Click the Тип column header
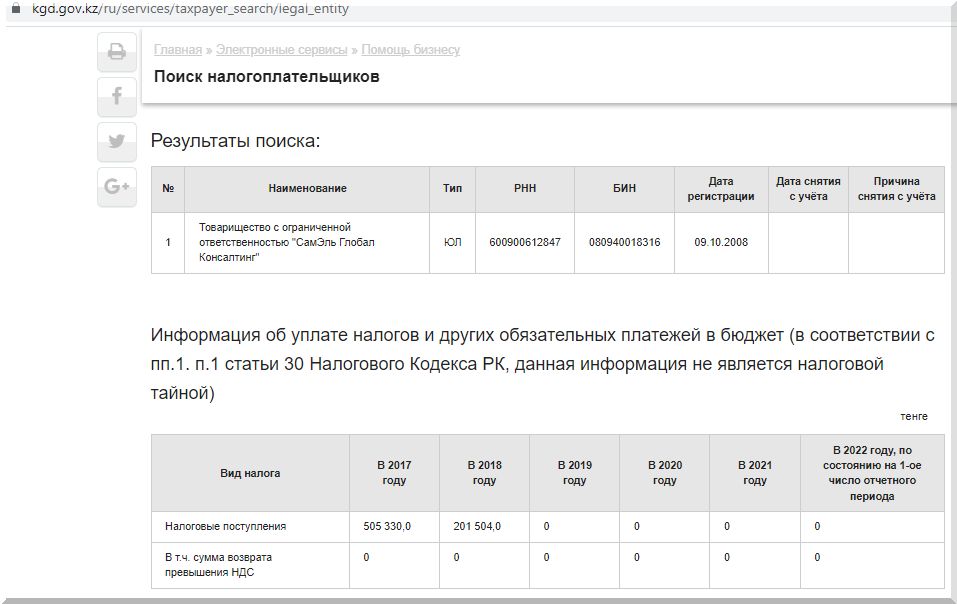 click(452, 189)
